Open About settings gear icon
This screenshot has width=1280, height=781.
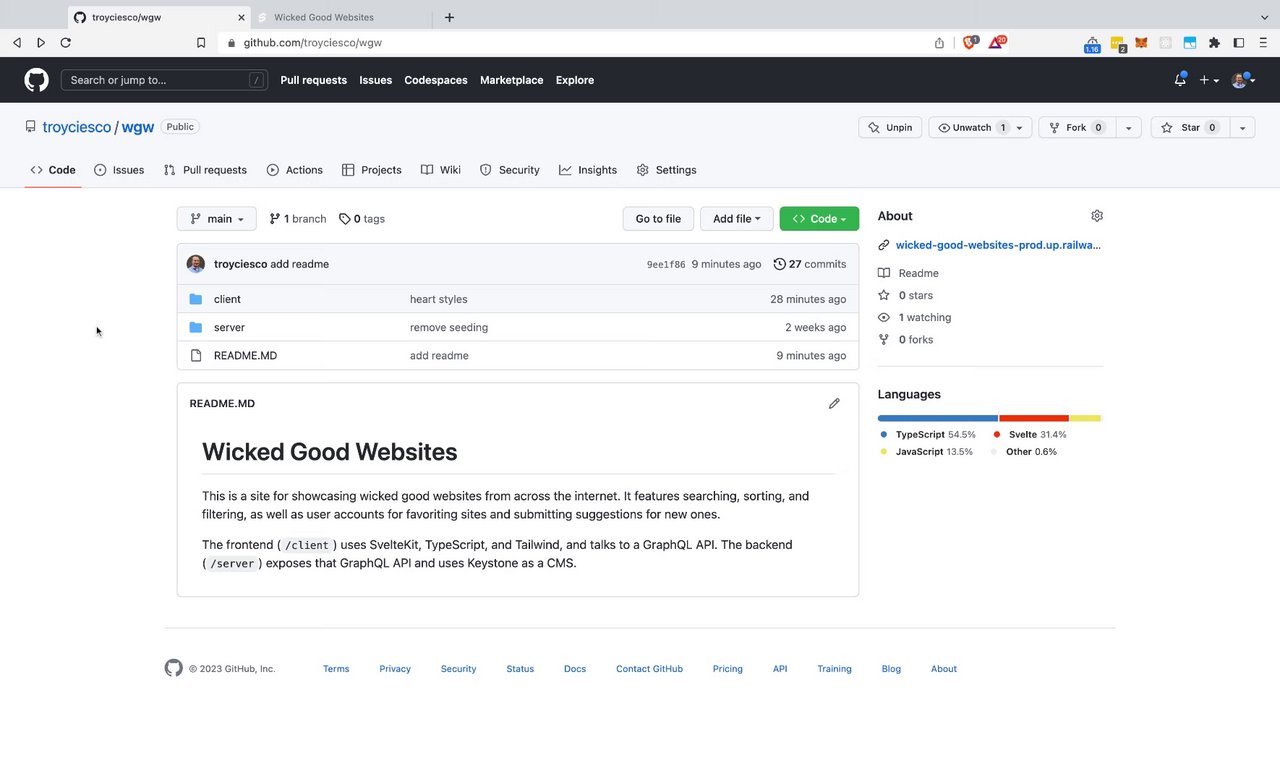(1097, 216)
